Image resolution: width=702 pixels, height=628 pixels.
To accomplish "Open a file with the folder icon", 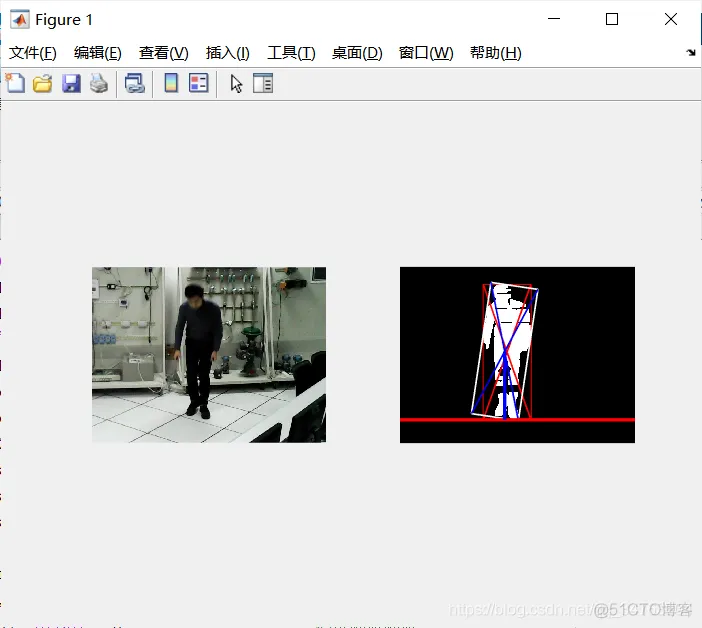I will tap(43, 83).
